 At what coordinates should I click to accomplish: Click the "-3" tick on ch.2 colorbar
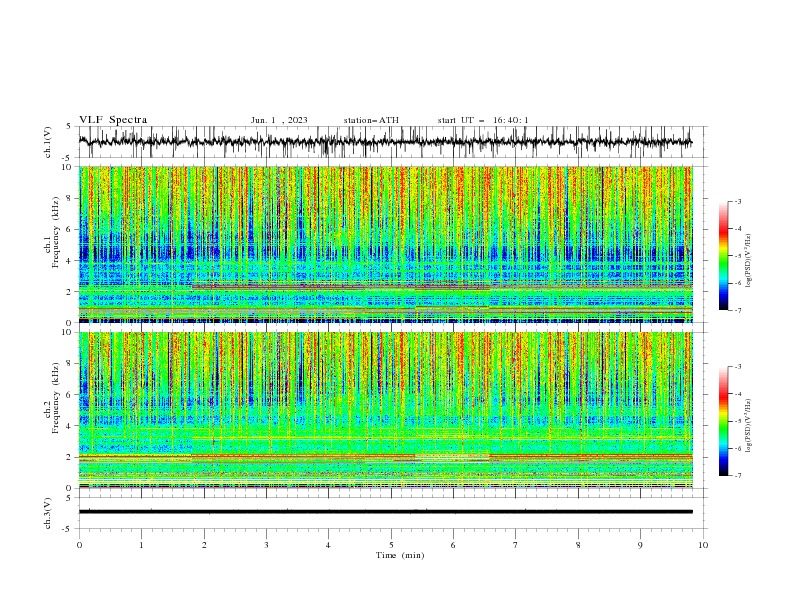738,367
